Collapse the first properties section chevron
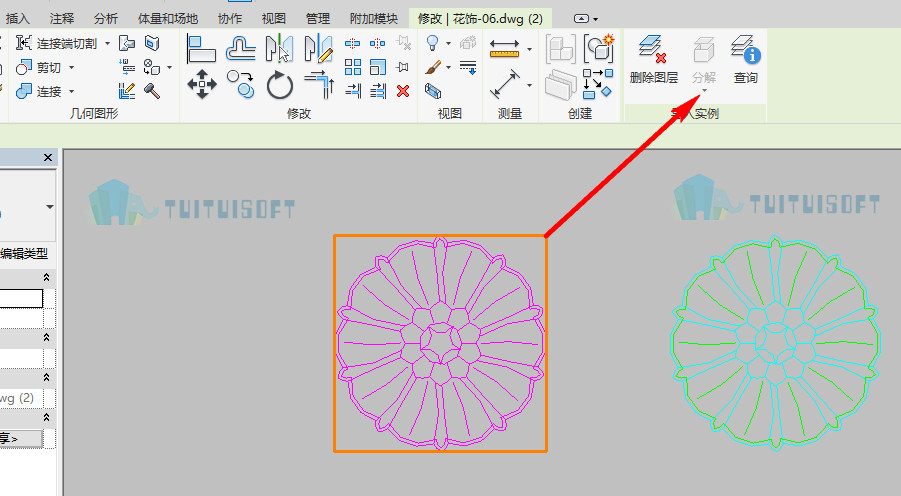Viewport: 901px width, 496px height. (x=47, y=278)
